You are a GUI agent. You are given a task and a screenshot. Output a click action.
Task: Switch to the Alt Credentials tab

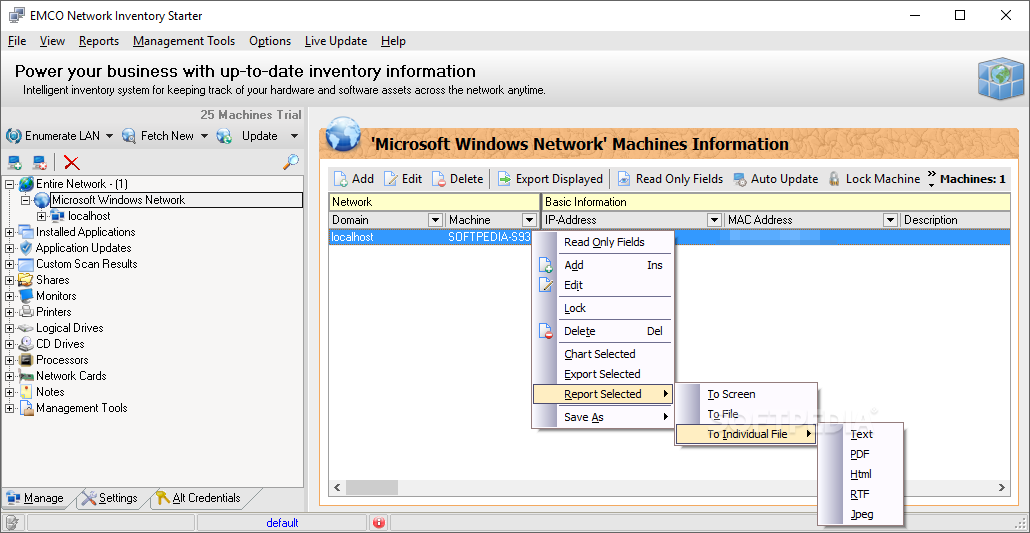point(199,498)
